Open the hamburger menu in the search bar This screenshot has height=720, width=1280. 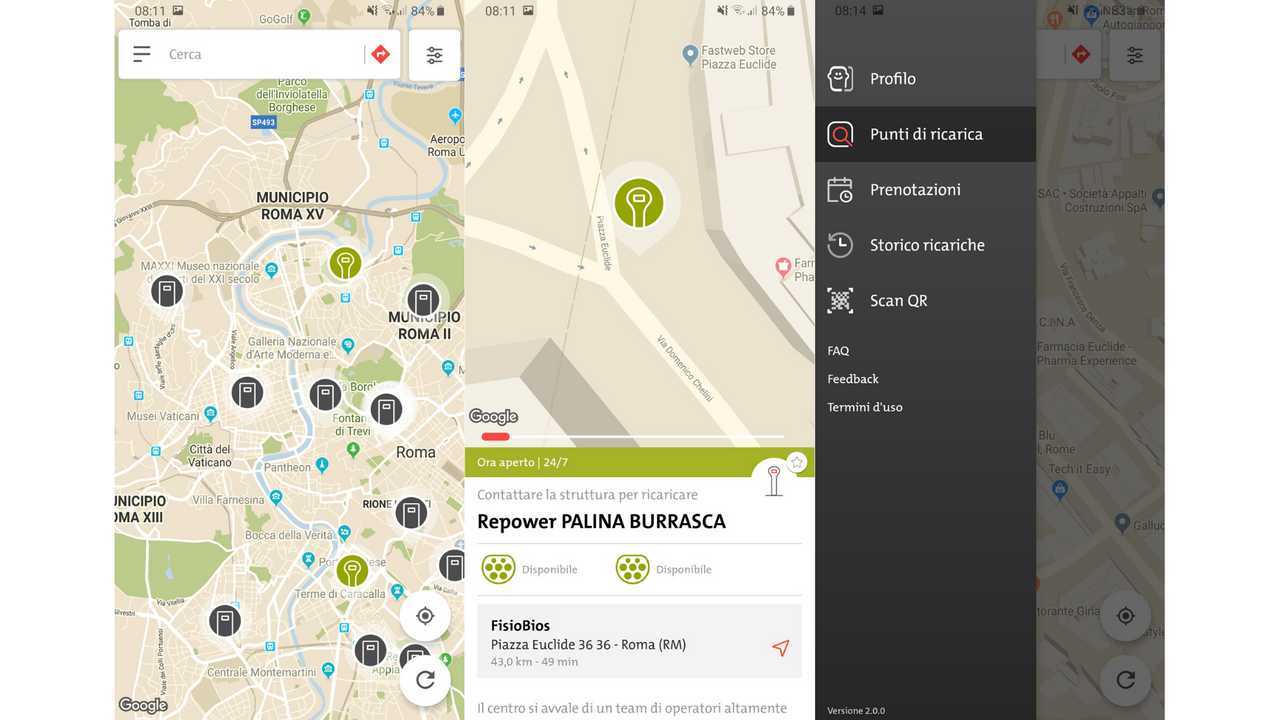pos(142,54)
